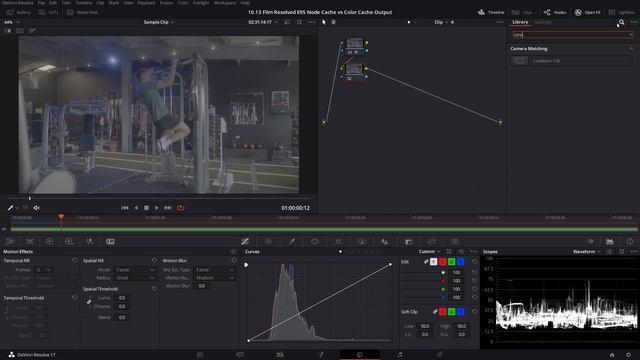640x360 pixels.
Task: Select the pan hand tool in node editor
Action: (x=333, y=22)
